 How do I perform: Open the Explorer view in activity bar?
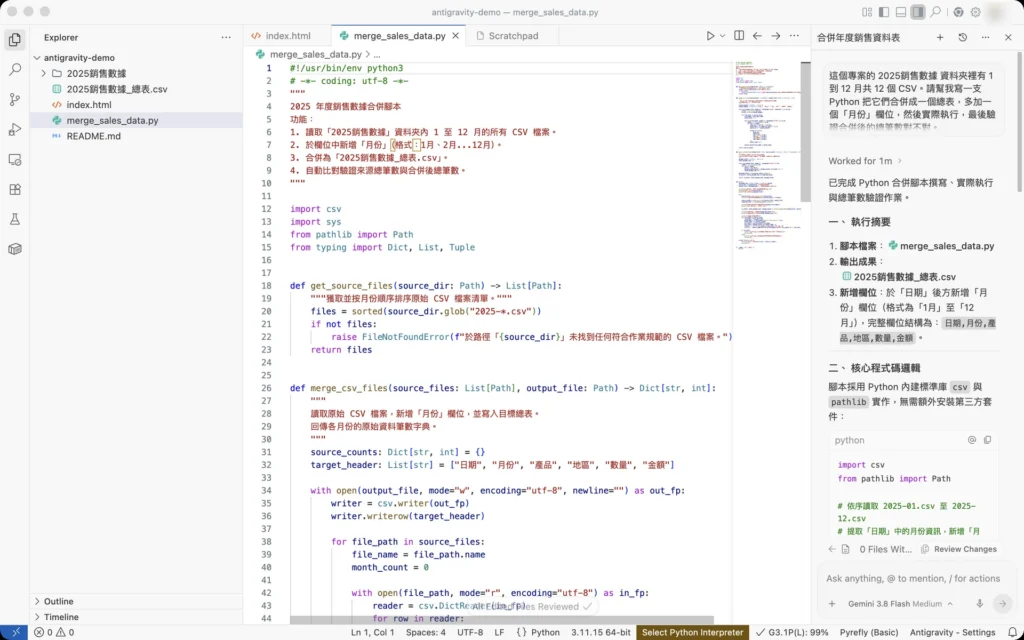[14, 40]
